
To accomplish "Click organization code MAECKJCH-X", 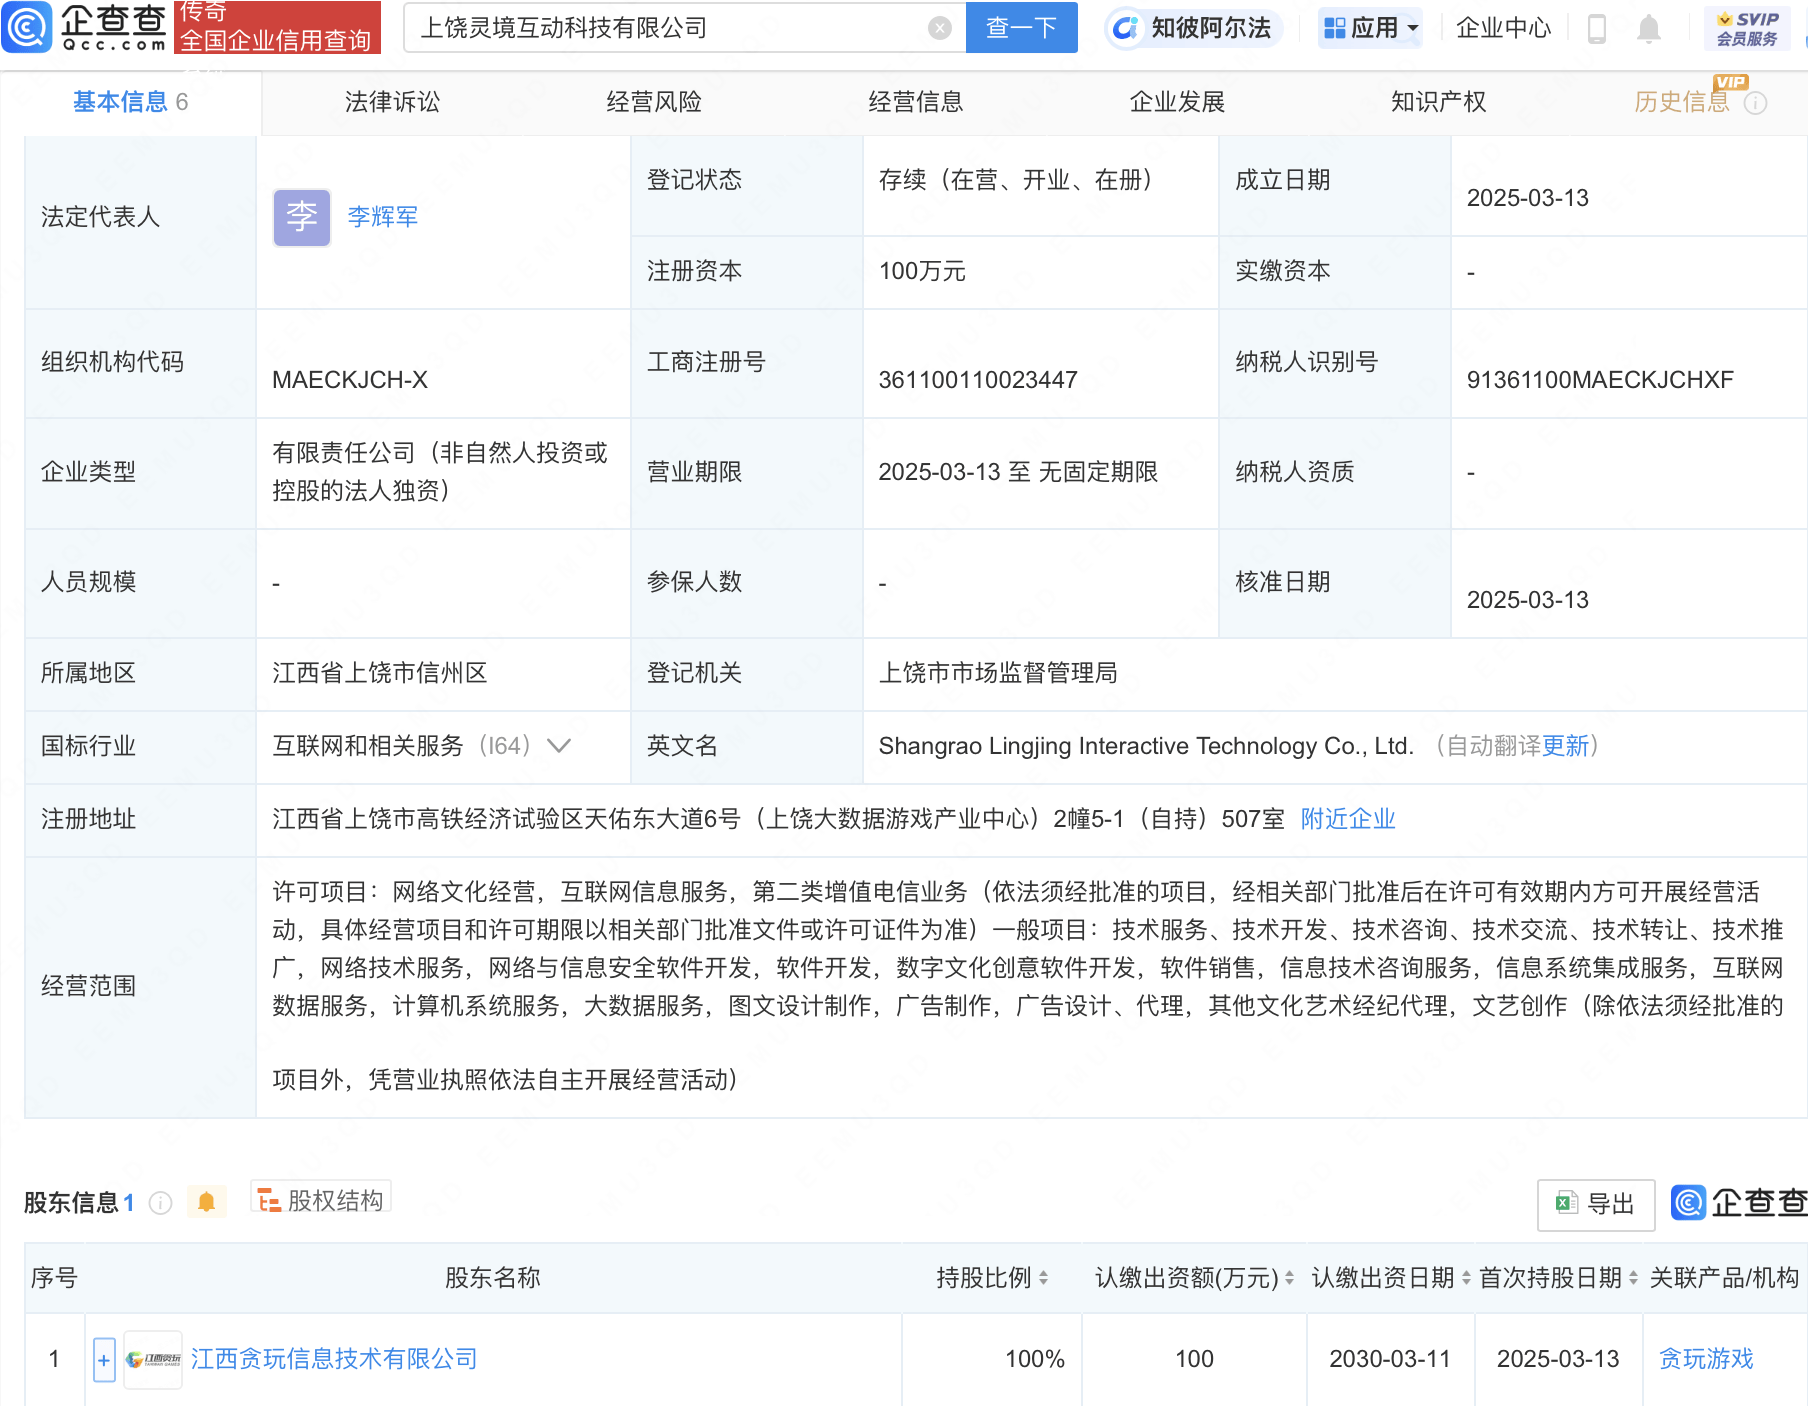I will tap(350, 380).
